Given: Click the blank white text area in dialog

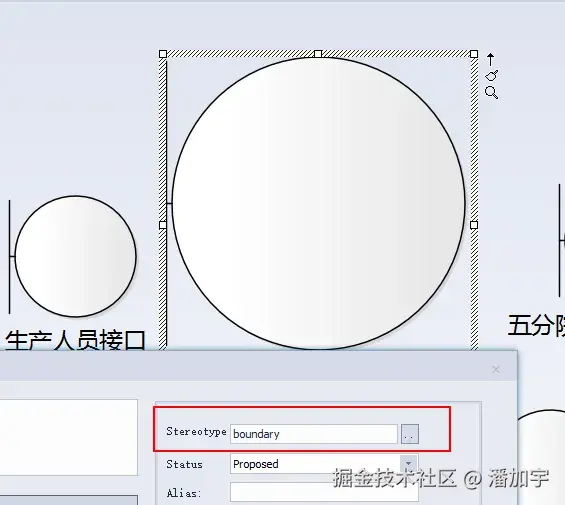Looking at the screenshot, I should coord(68,437).
